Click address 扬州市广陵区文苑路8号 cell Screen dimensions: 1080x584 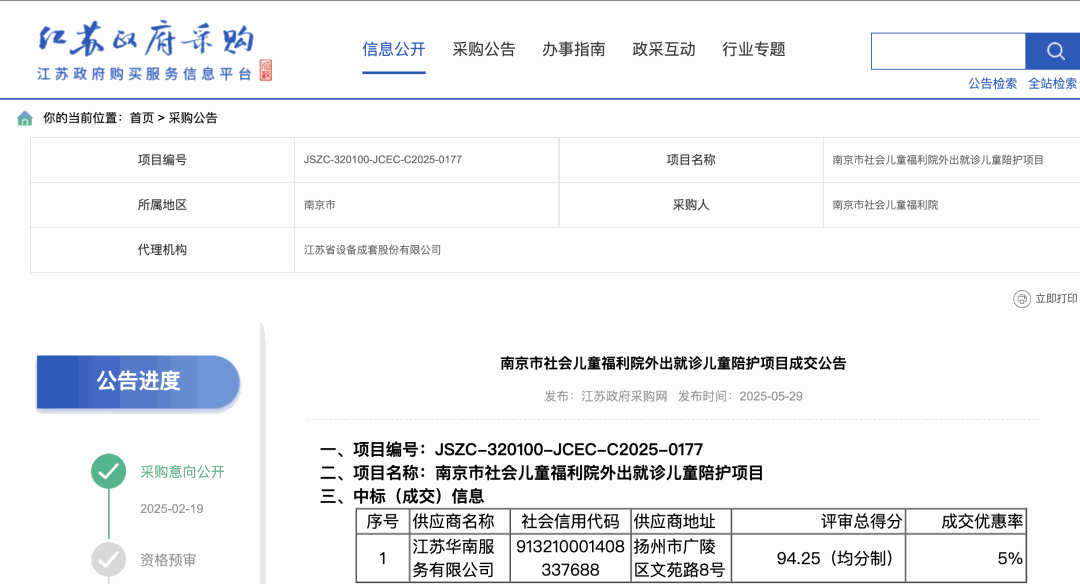pyautogui.click(x=681, y=559)
